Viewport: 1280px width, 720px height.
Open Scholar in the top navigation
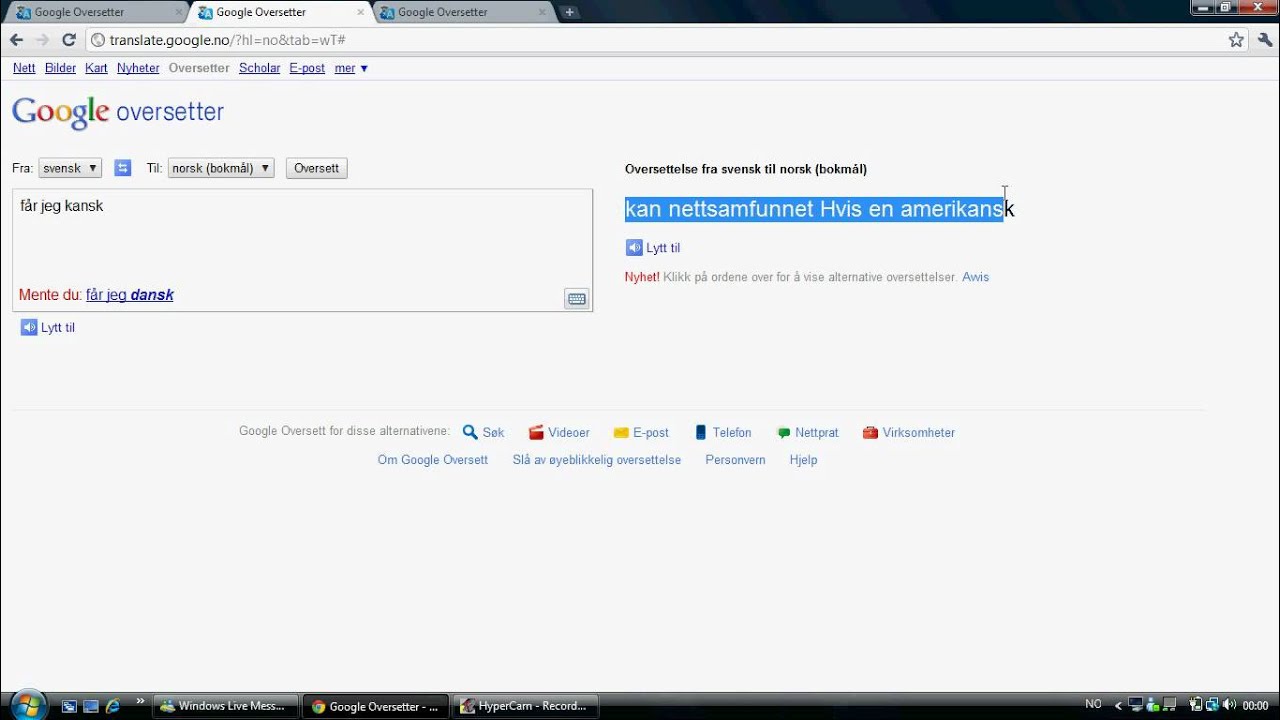[x=259, y=68]
